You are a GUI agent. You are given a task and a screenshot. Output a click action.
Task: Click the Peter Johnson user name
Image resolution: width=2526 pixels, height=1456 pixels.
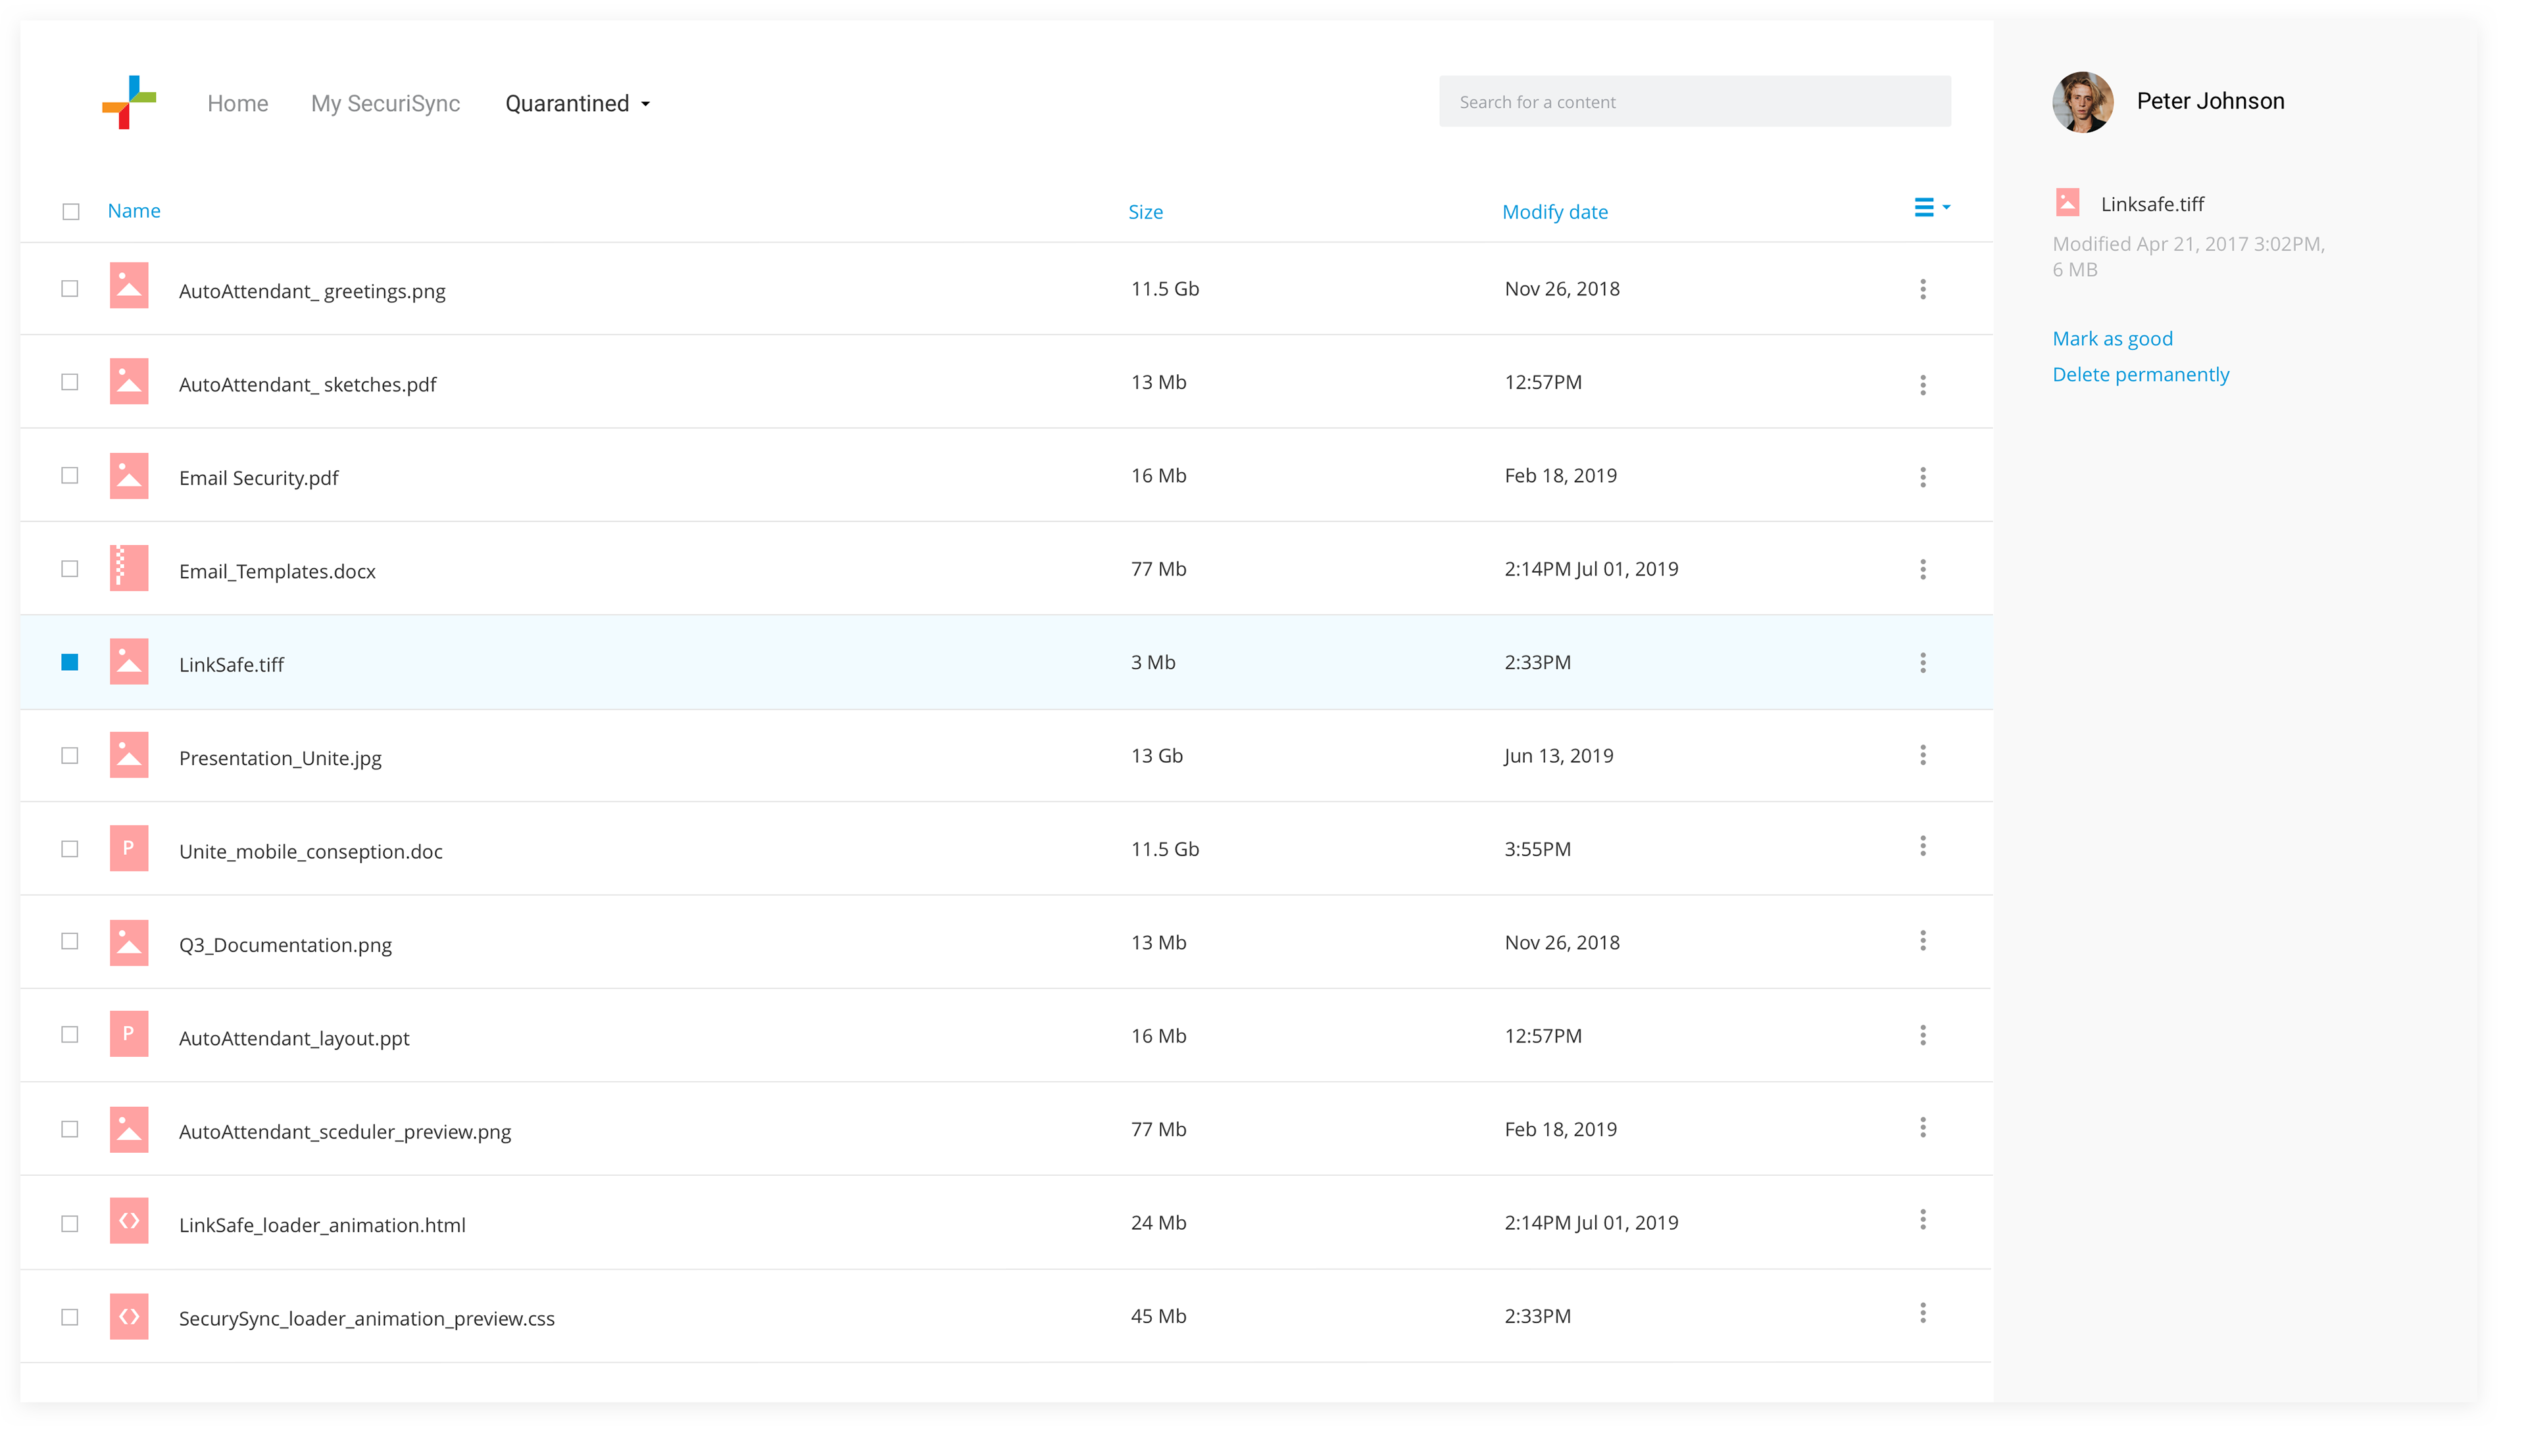2210,101
